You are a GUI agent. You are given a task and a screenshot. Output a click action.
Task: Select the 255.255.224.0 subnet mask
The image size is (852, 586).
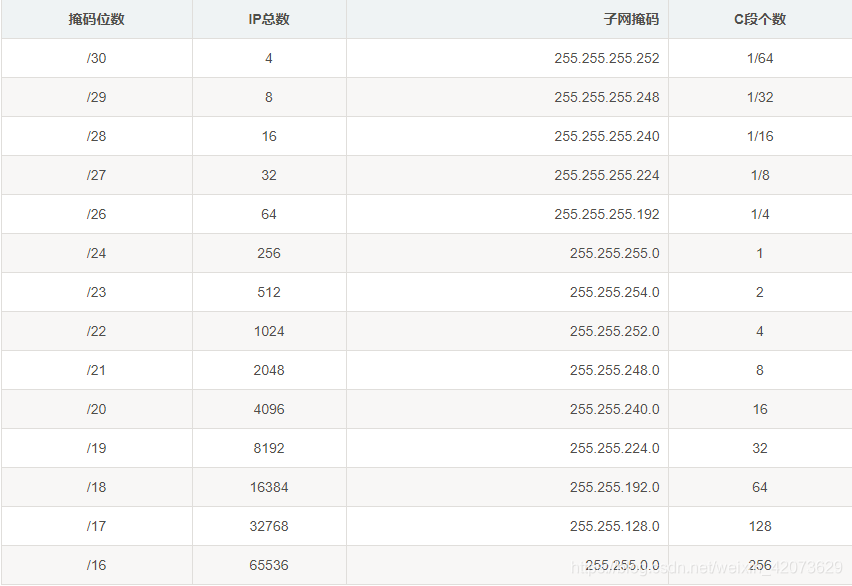pos(614,448)
